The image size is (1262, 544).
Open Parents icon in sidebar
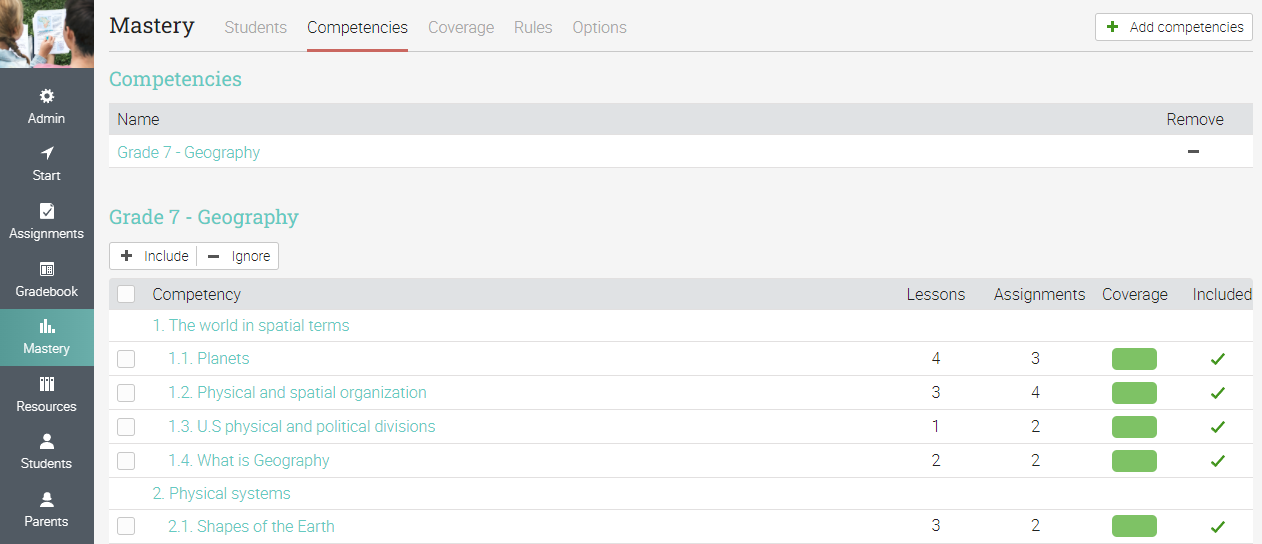coord(47,500)
